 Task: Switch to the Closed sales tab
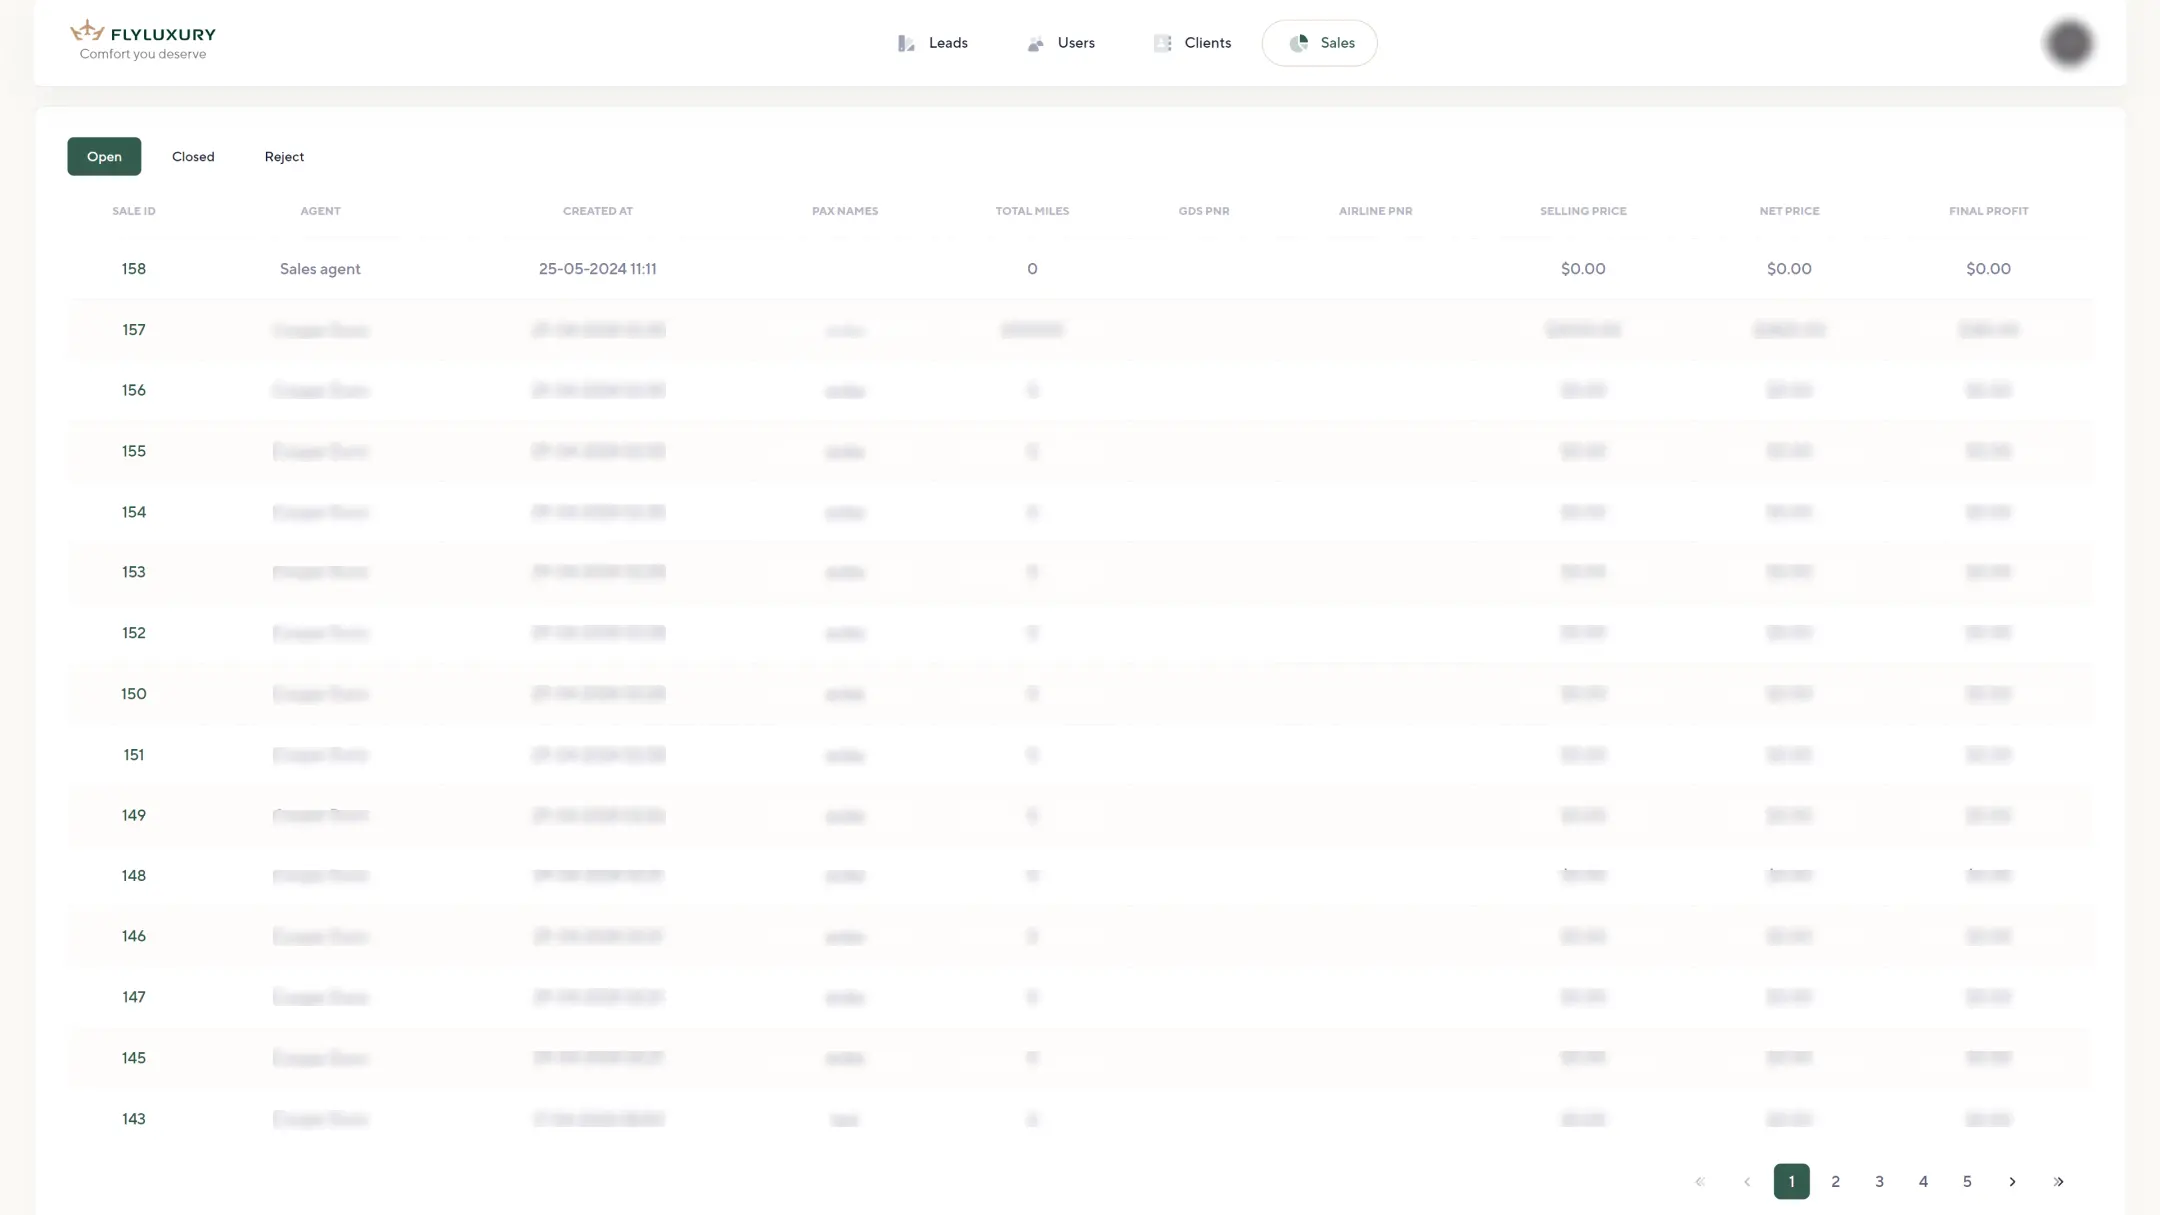point(193,157)
